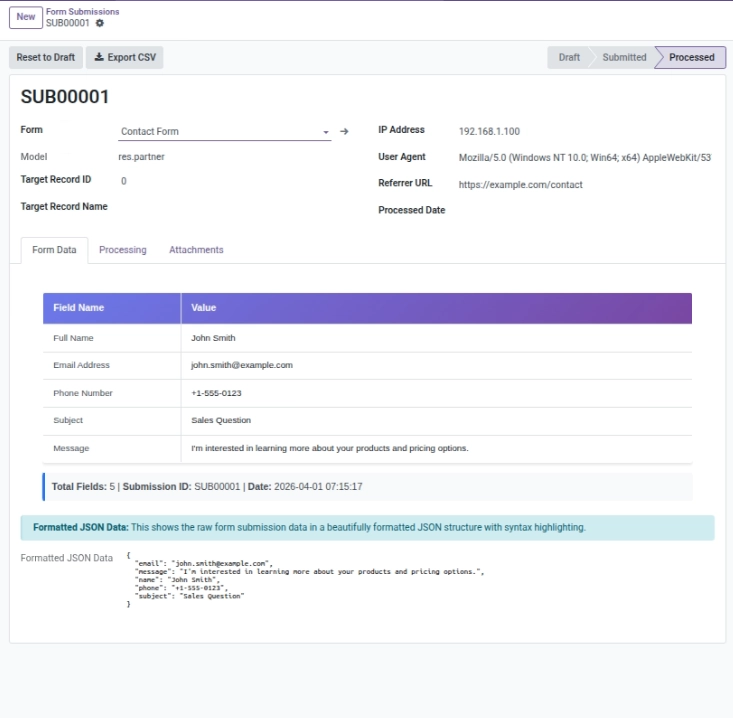Set status to Submitted stage

click(624, 57)
